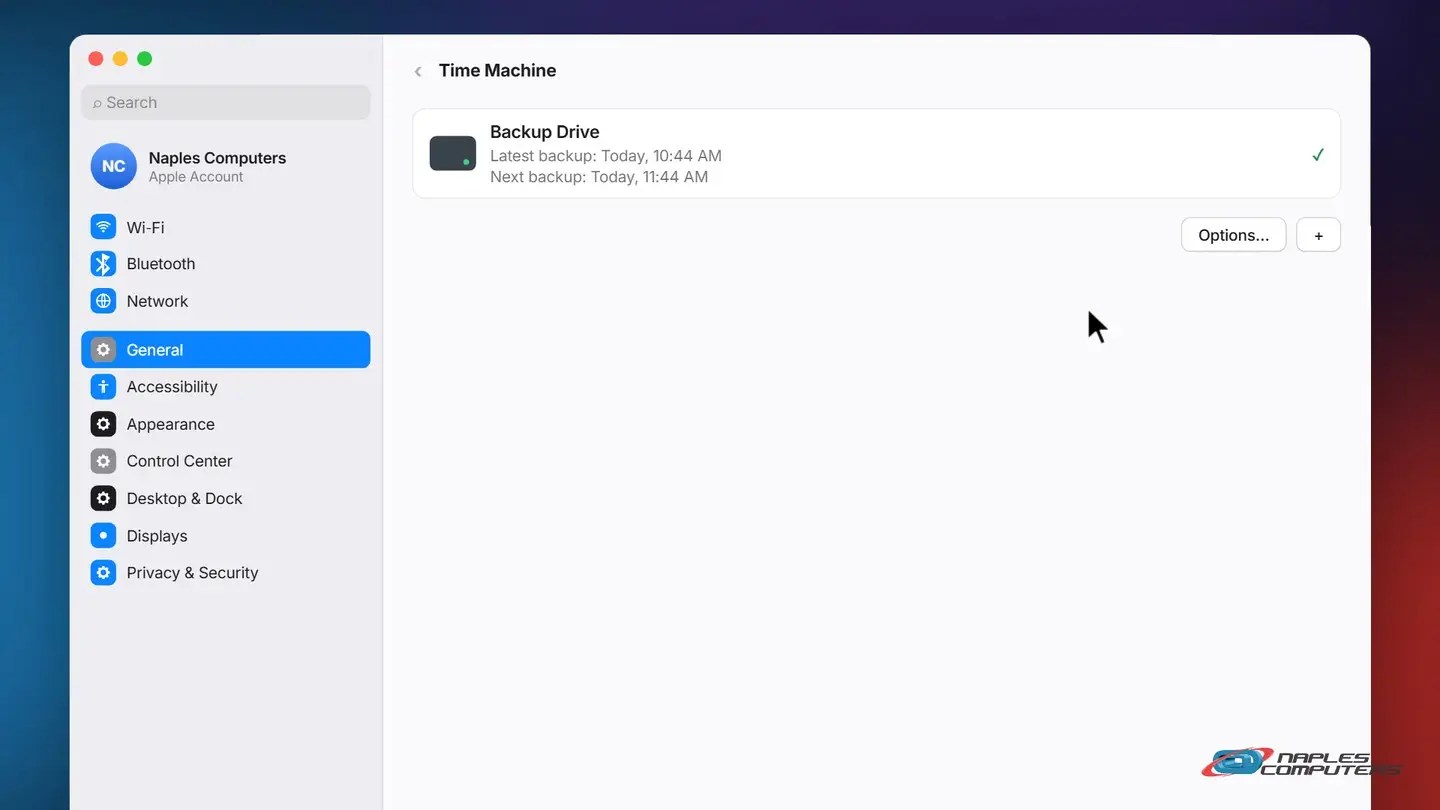Open Privacy & Security settings label

click(192, 573)
